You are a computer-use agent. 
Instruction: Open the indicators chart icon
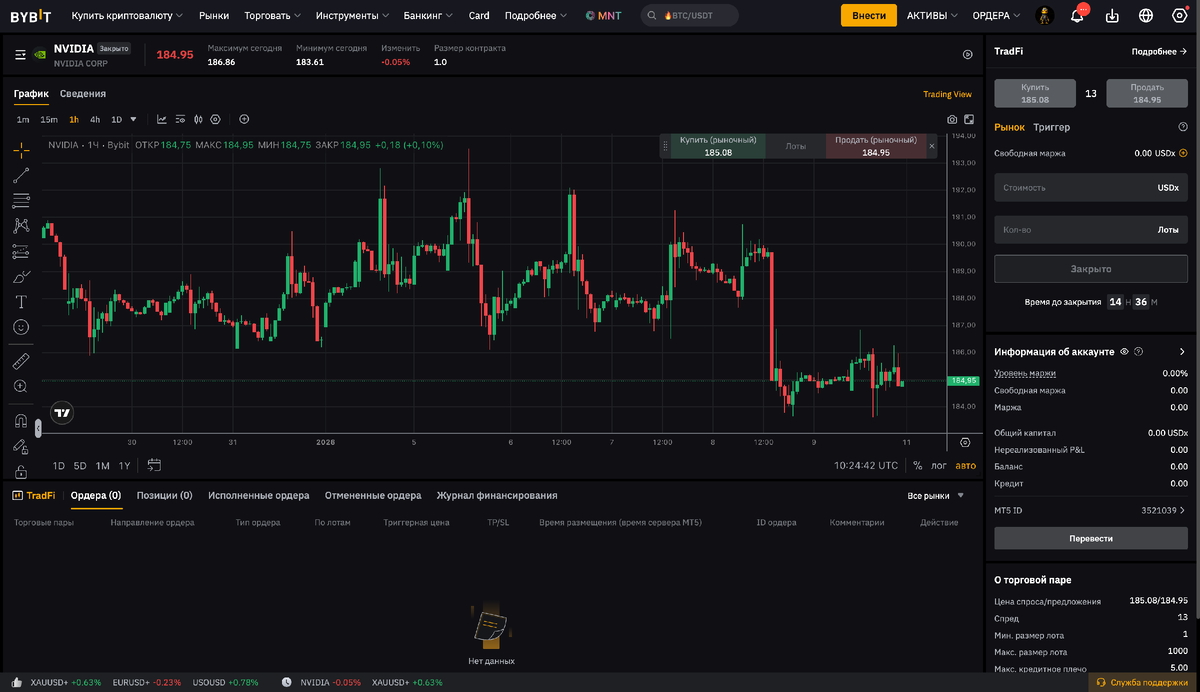tap(162, 119)
